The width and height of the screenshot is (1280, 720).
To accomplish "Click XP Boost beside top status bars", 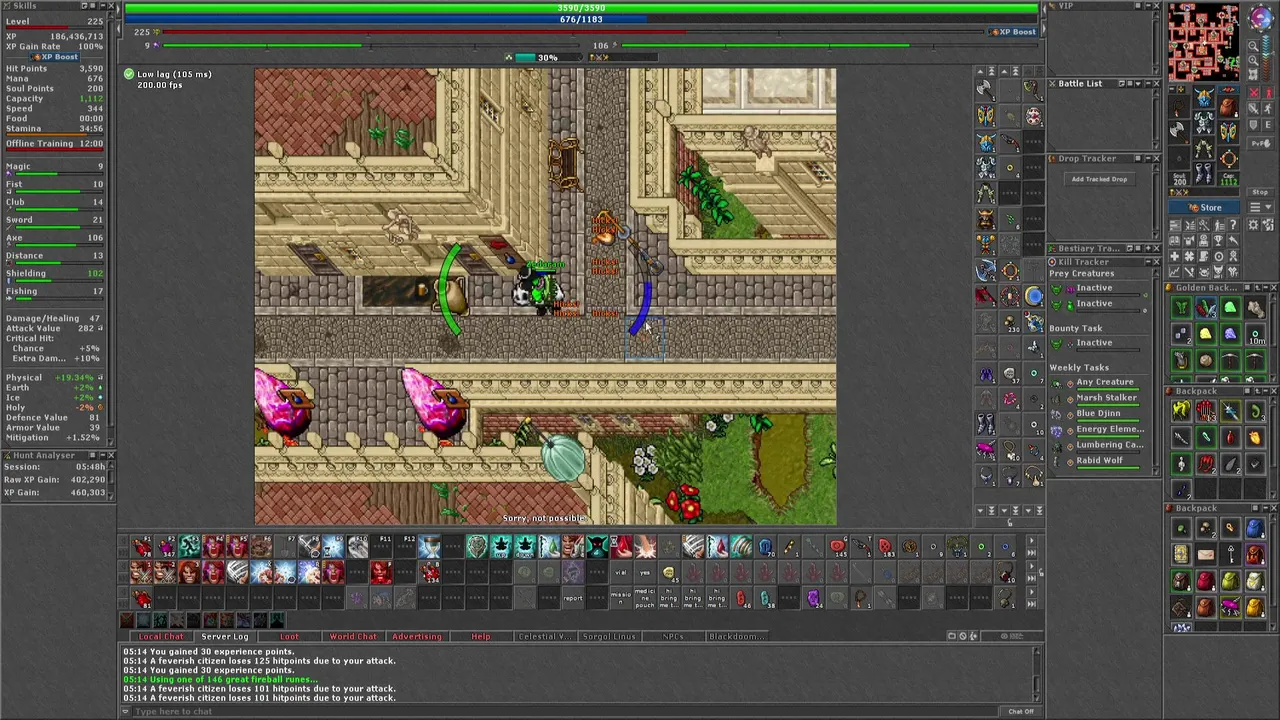I will click(x=1012, y=32).
